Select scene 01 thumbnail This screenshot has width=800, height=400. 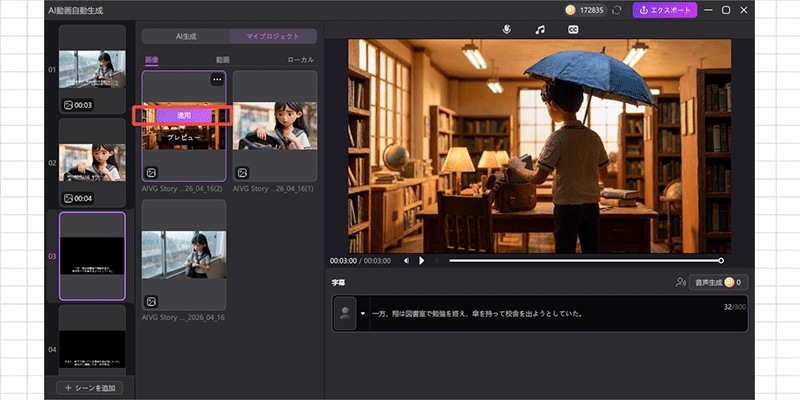point(92,69)
